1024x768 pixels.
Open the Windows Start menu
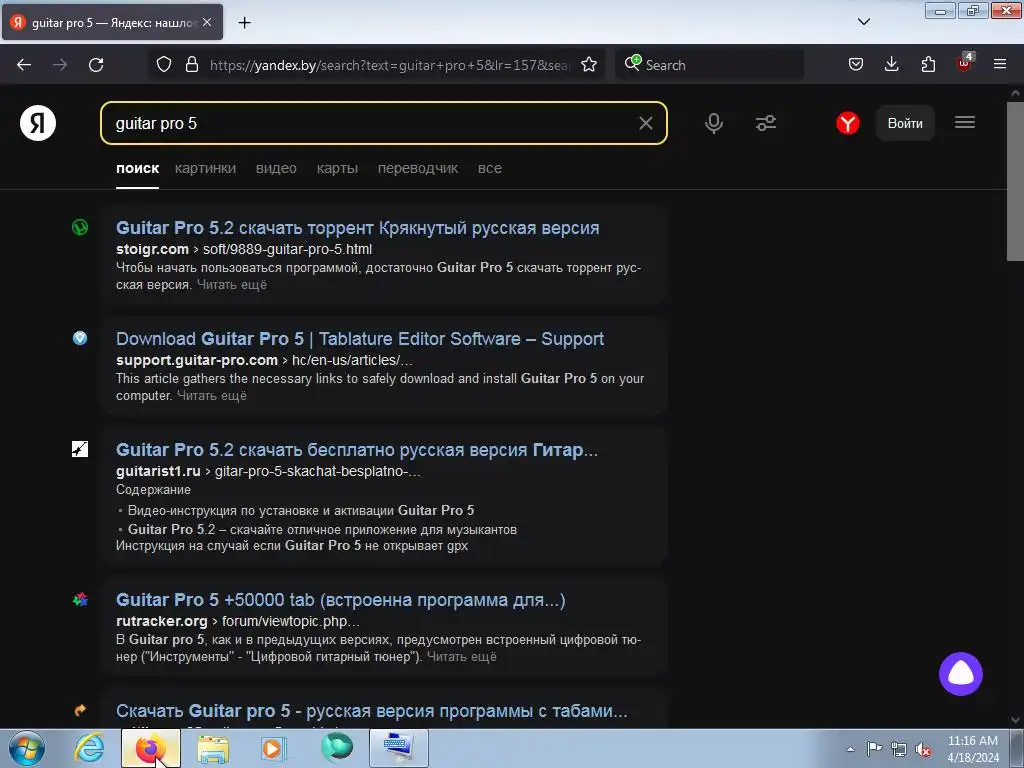click(26, 748)
